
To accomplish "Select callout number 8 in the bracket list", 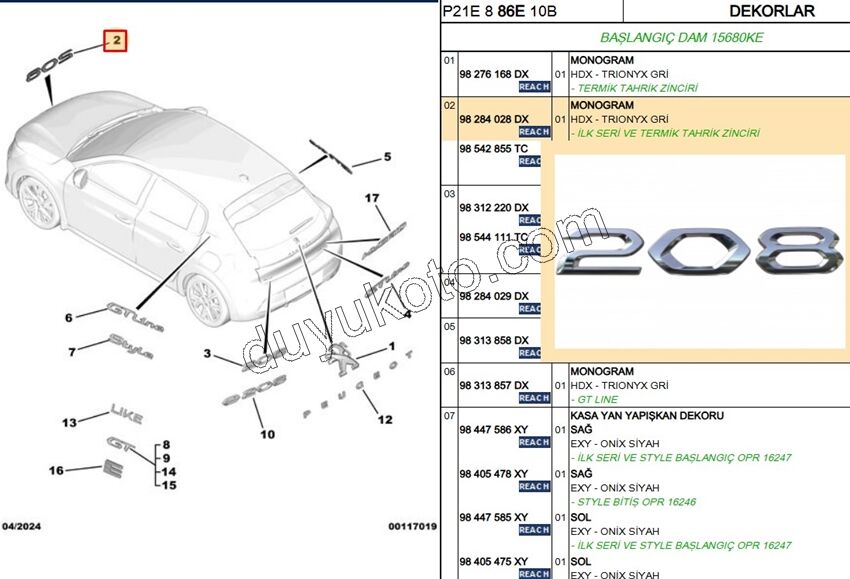I will point(166,445).
